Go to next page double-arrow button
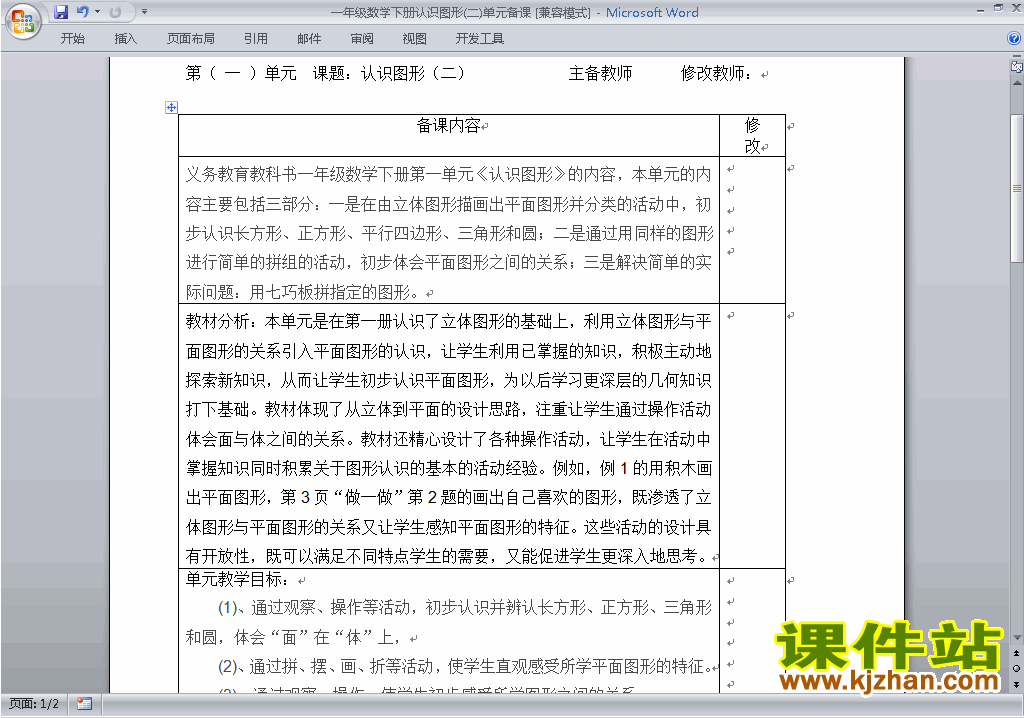 pyautogui.click(x=1016, y=684)
